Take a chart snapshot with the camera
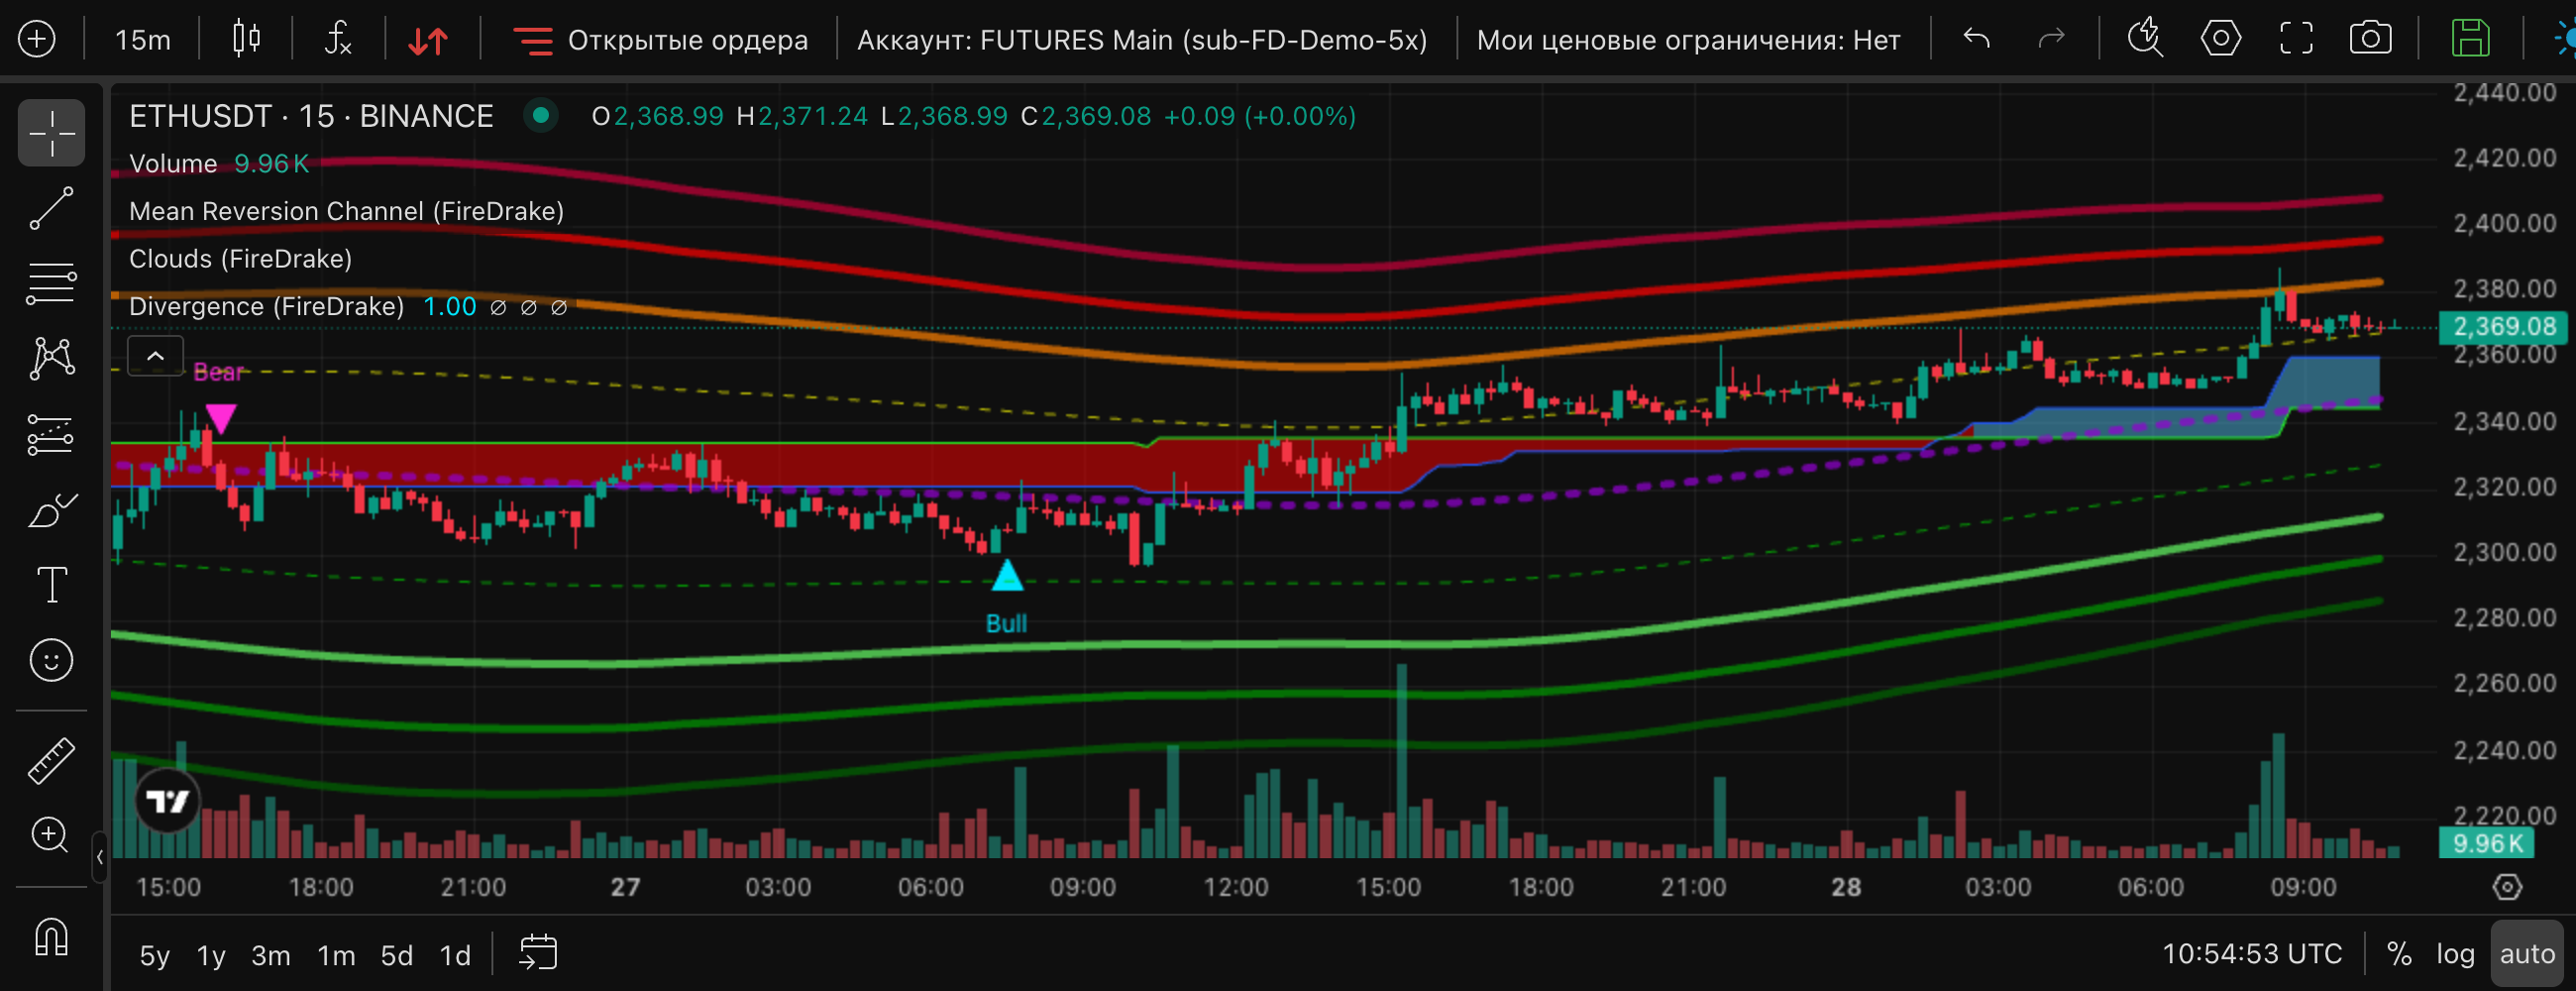Viewport: 2576px width, 991px height. (x=2371, y=39)
